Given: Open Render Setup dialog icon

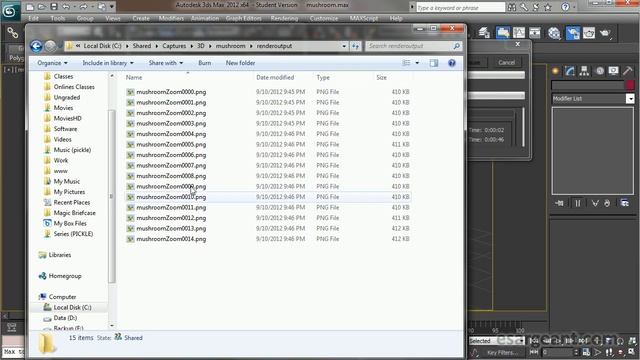Looking at the screenshot, I should (x=573, y=33).
